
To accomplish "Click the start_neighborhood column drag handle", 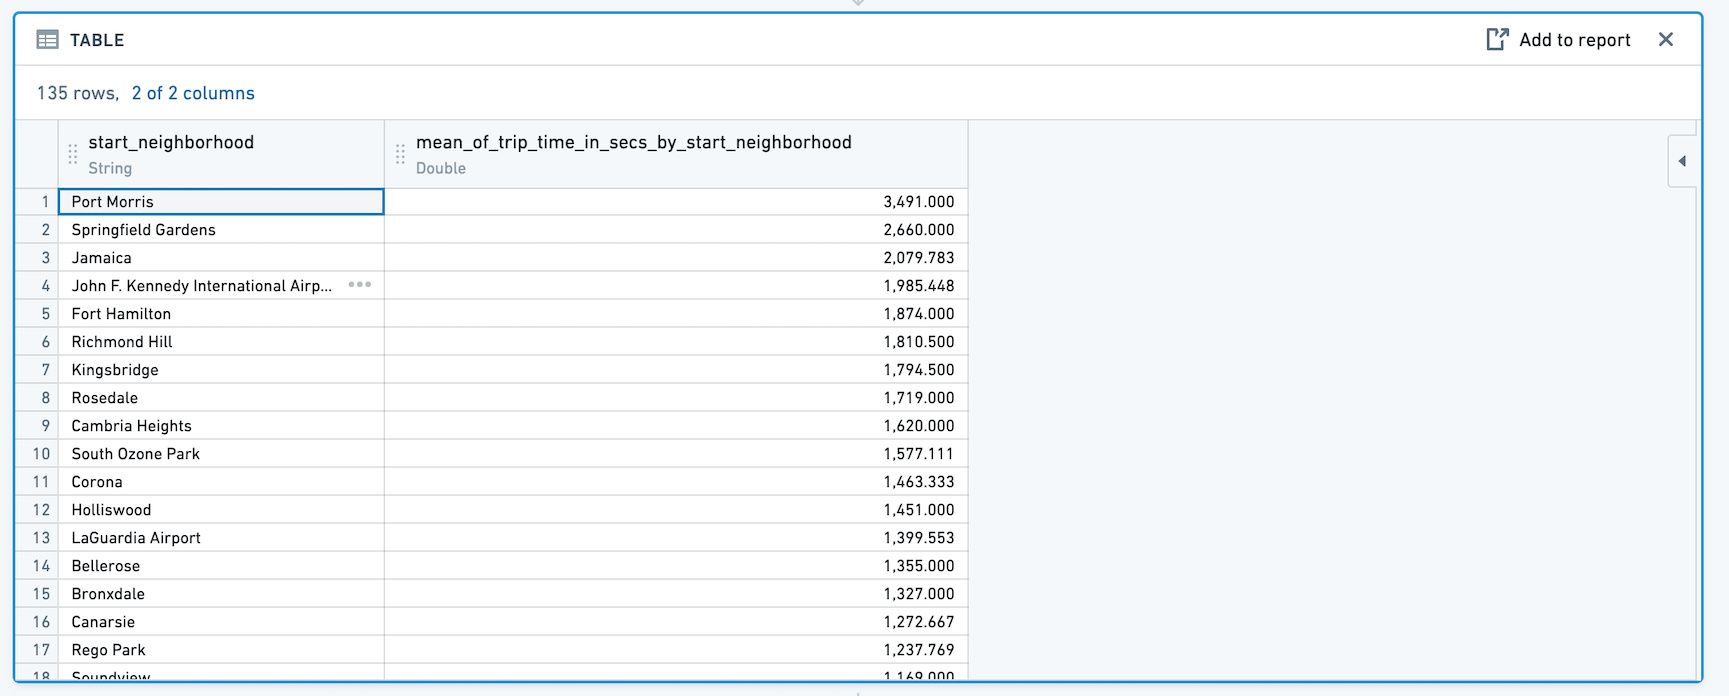I will coord(73,154).
